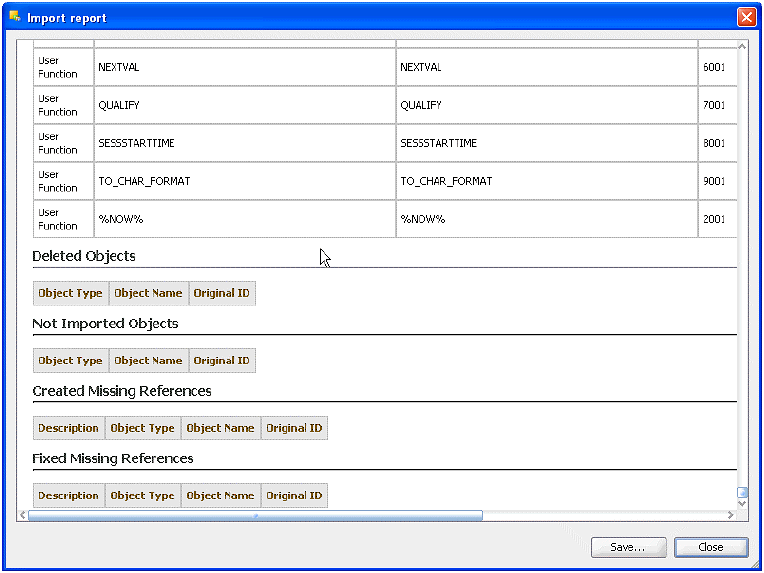Click the vertical scrollbar up arrow
764x573 pixels.
coord(742,46)
